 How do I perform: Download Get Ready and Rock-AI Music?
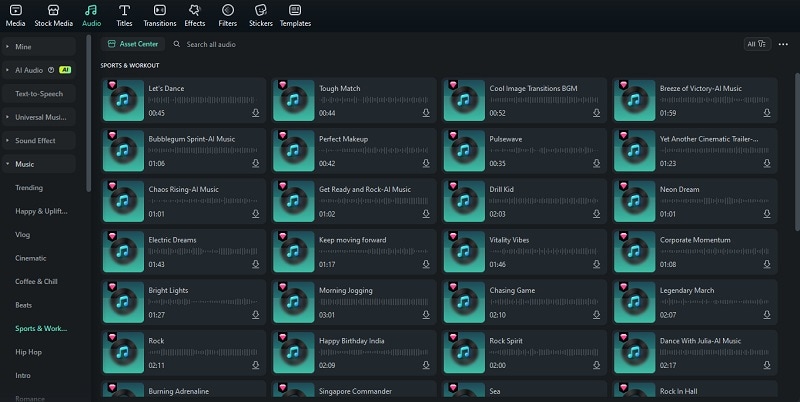[x=426, y=214]
